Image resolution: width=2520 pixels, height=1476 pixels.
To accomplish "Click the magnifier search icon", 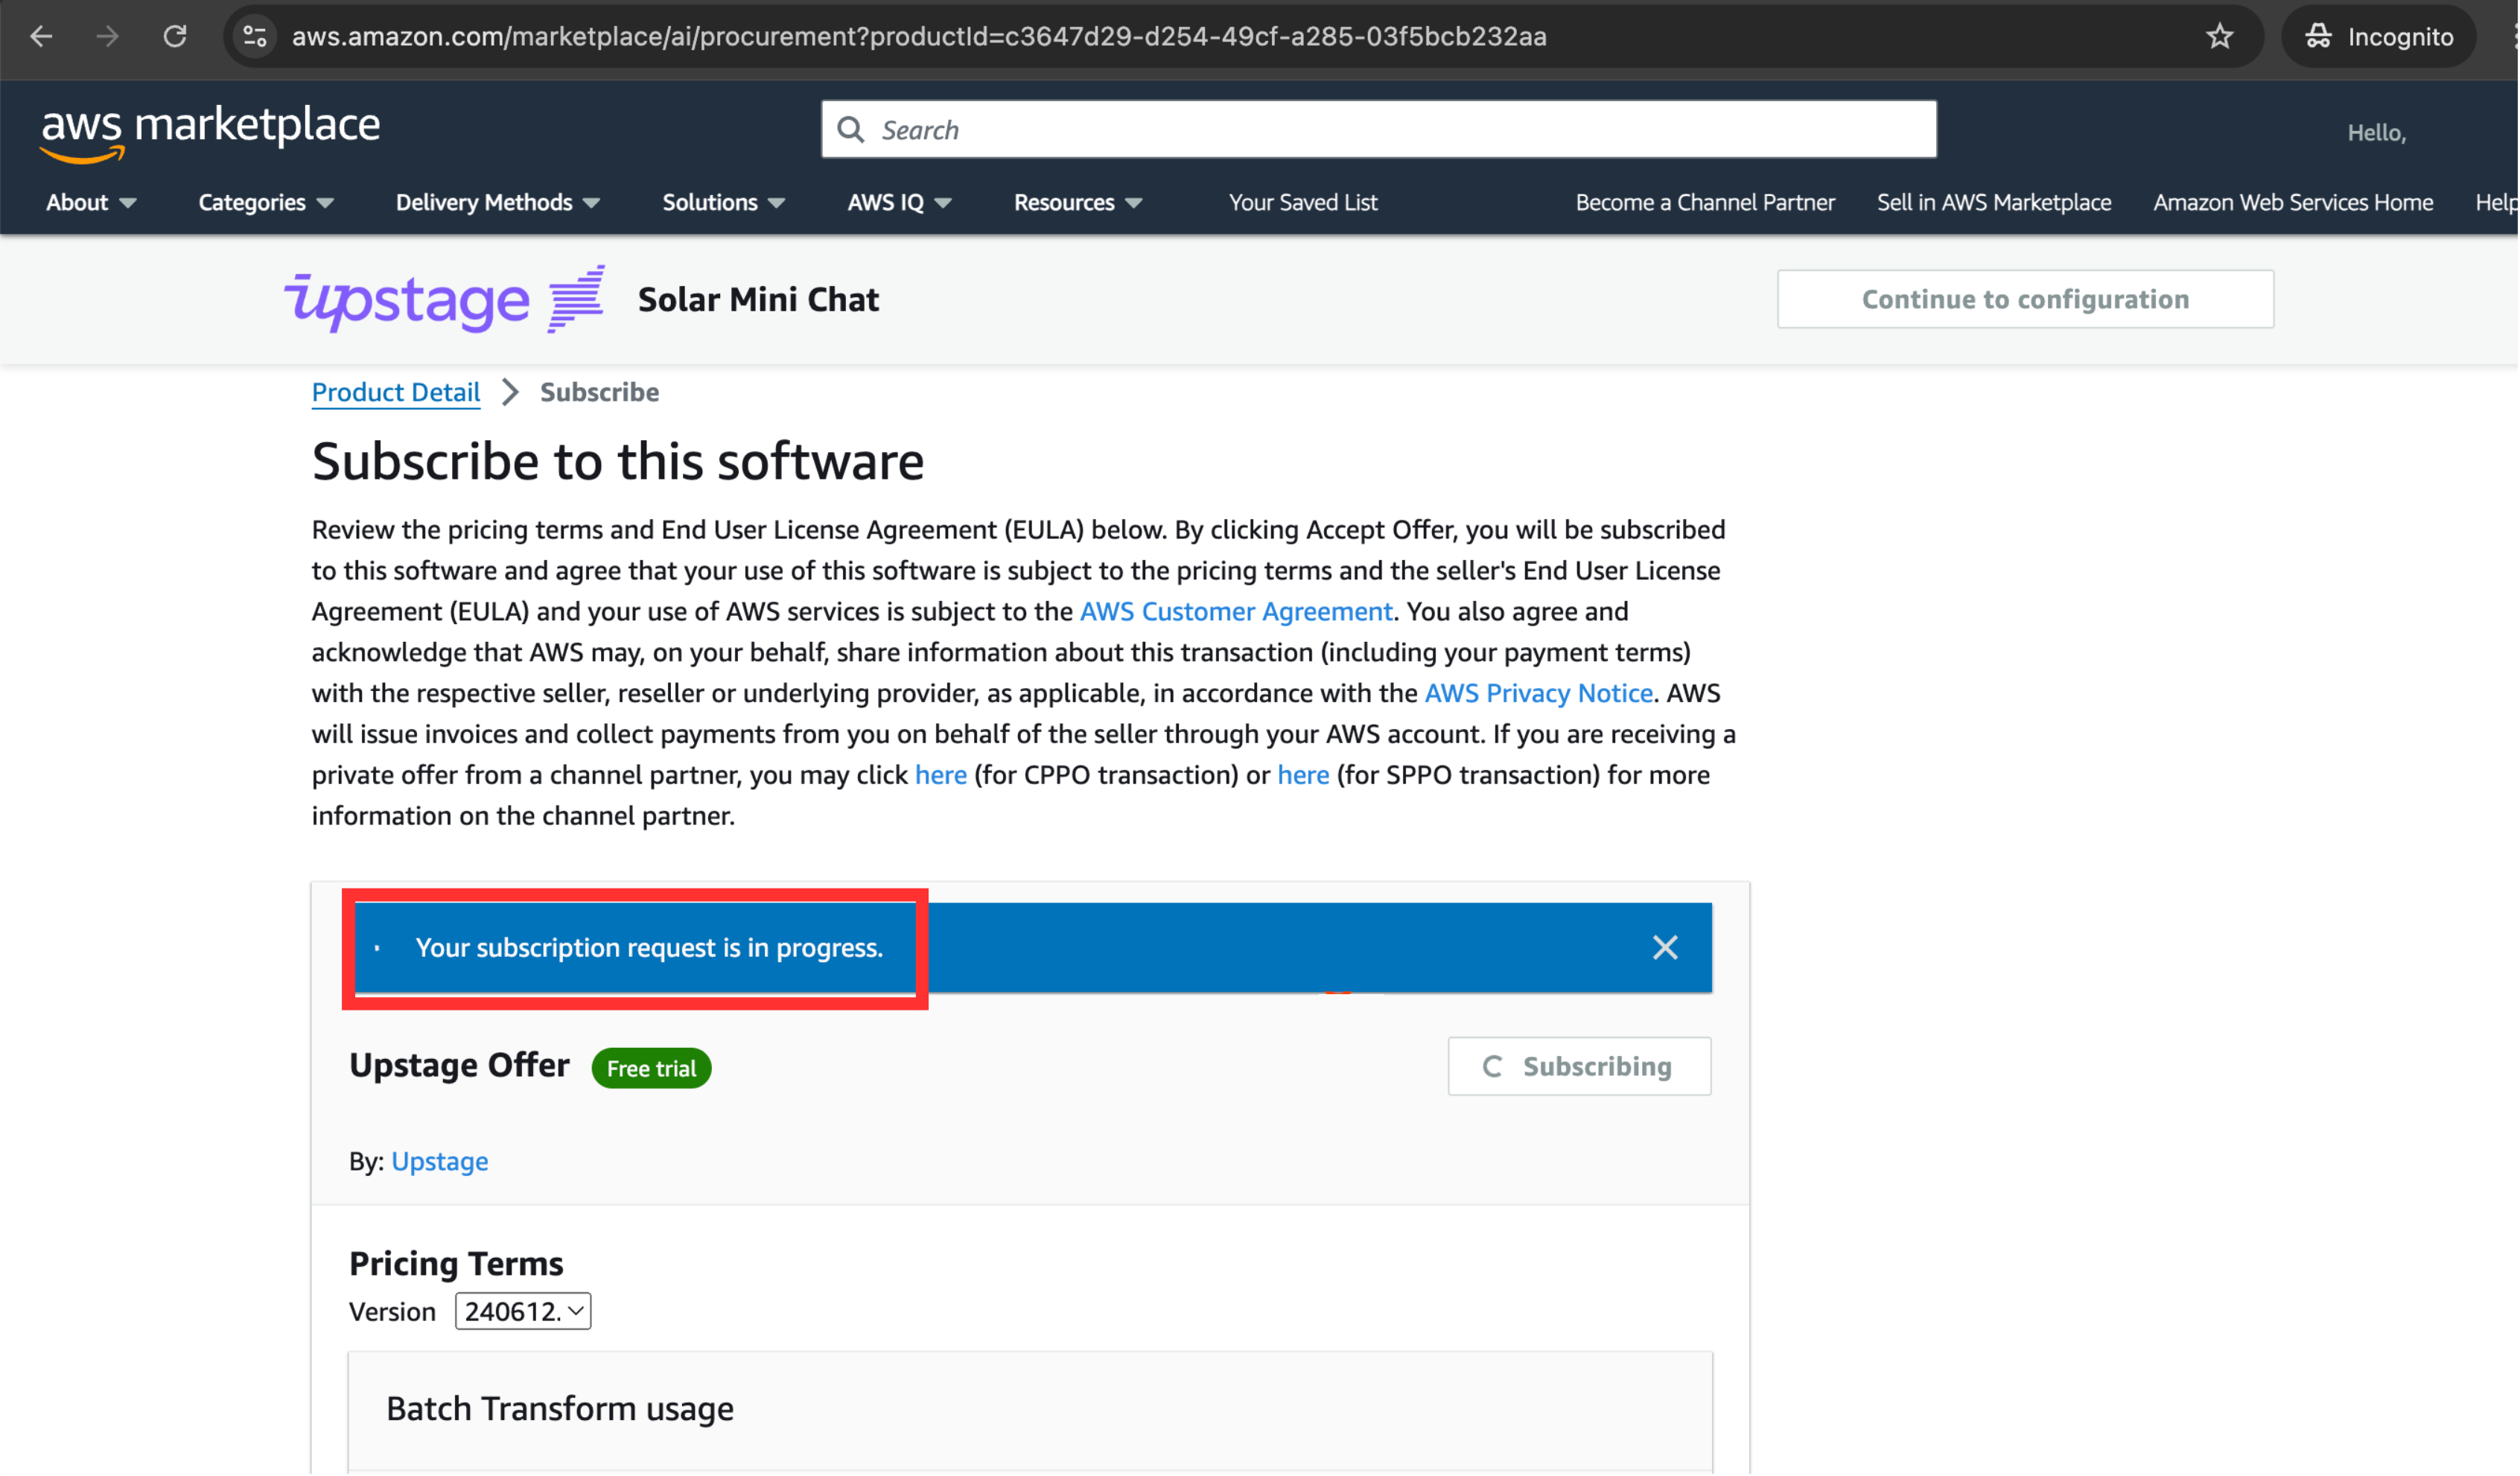I will click(x=851, y=130).
